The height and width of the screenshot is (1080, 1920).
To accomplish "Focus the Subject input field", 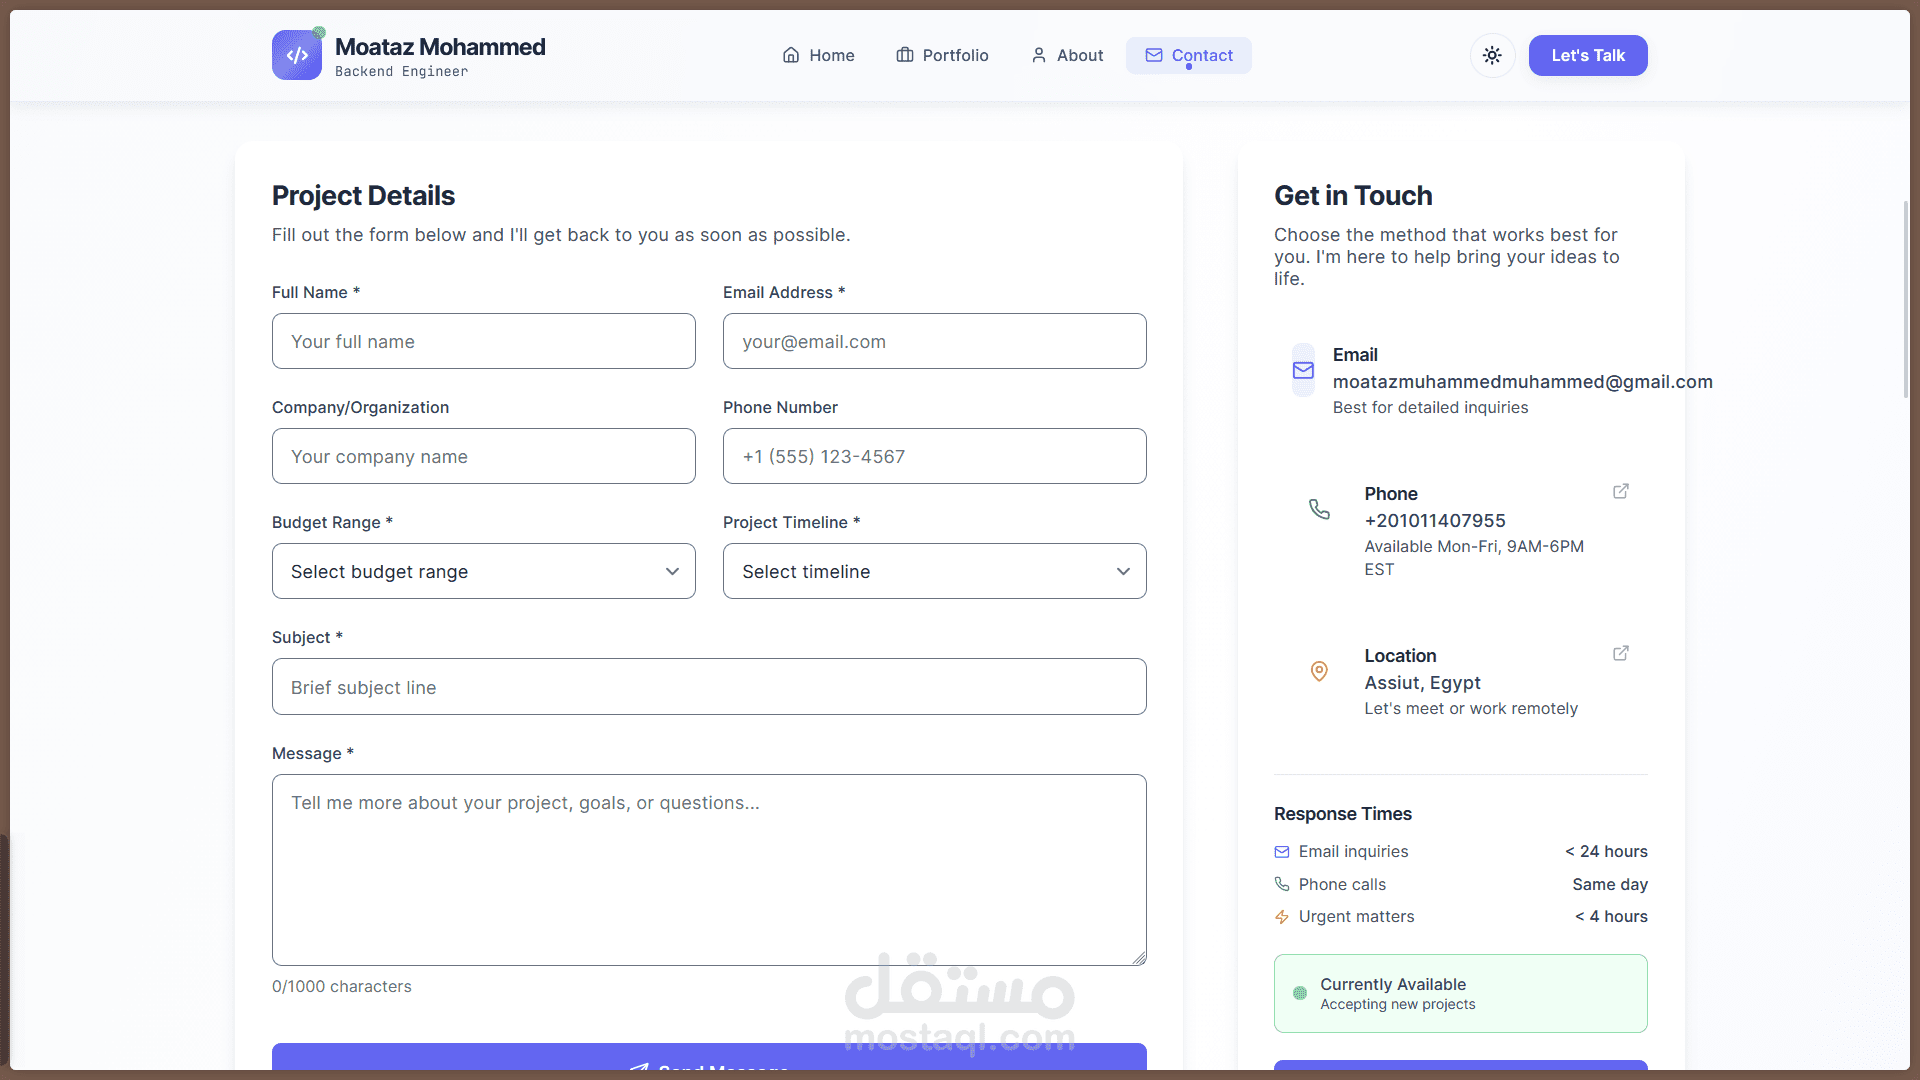I will [x=709, y=687].
